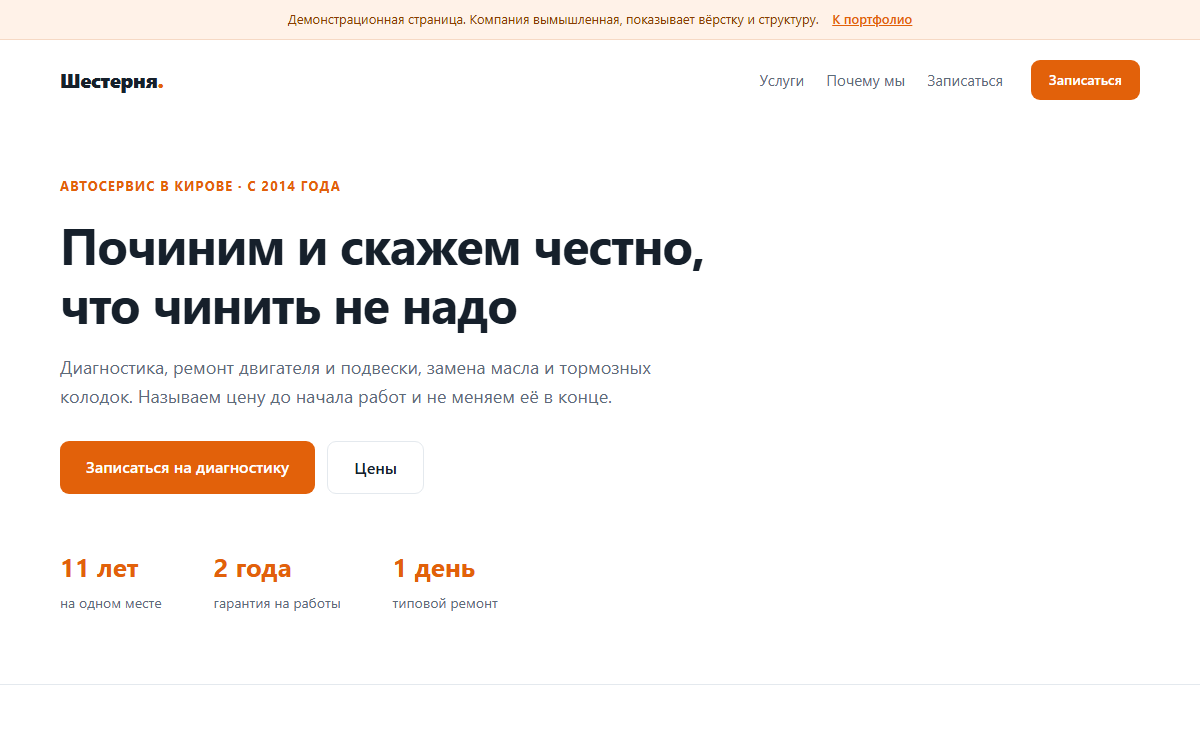Click the типовой ремонт caption
Screen dimensions: 1200x750
[445, 604]
